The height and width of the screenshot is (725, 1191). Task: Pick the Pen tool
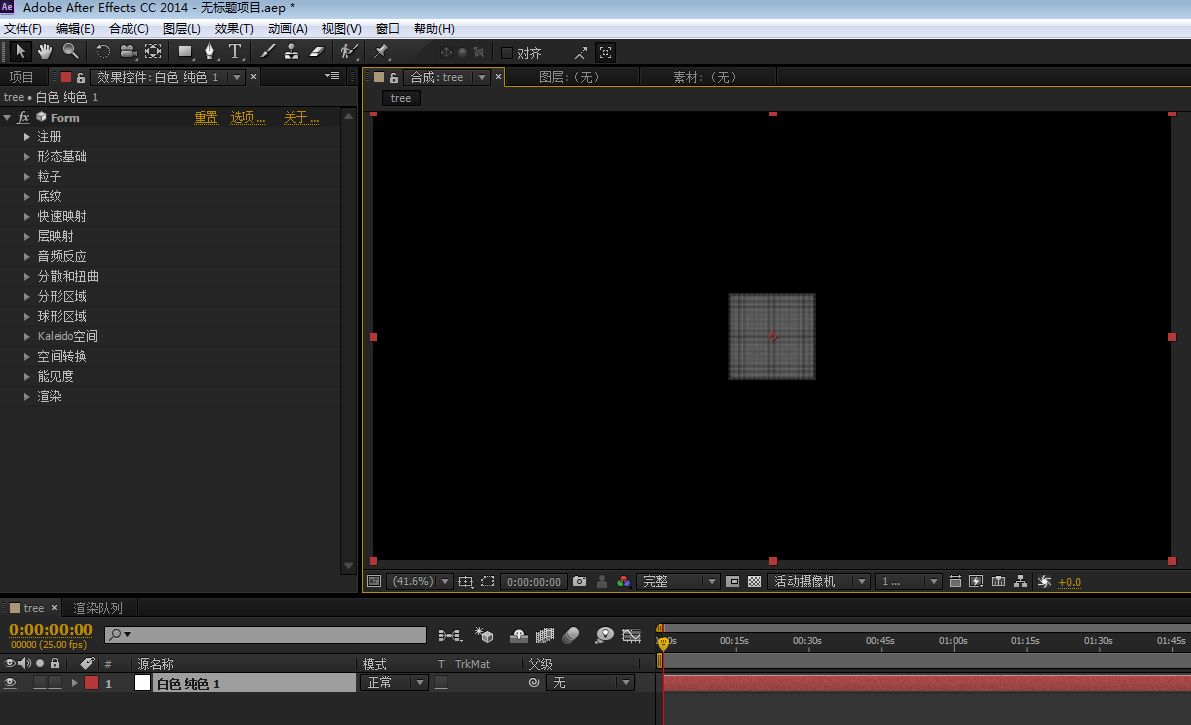(209, 51)
